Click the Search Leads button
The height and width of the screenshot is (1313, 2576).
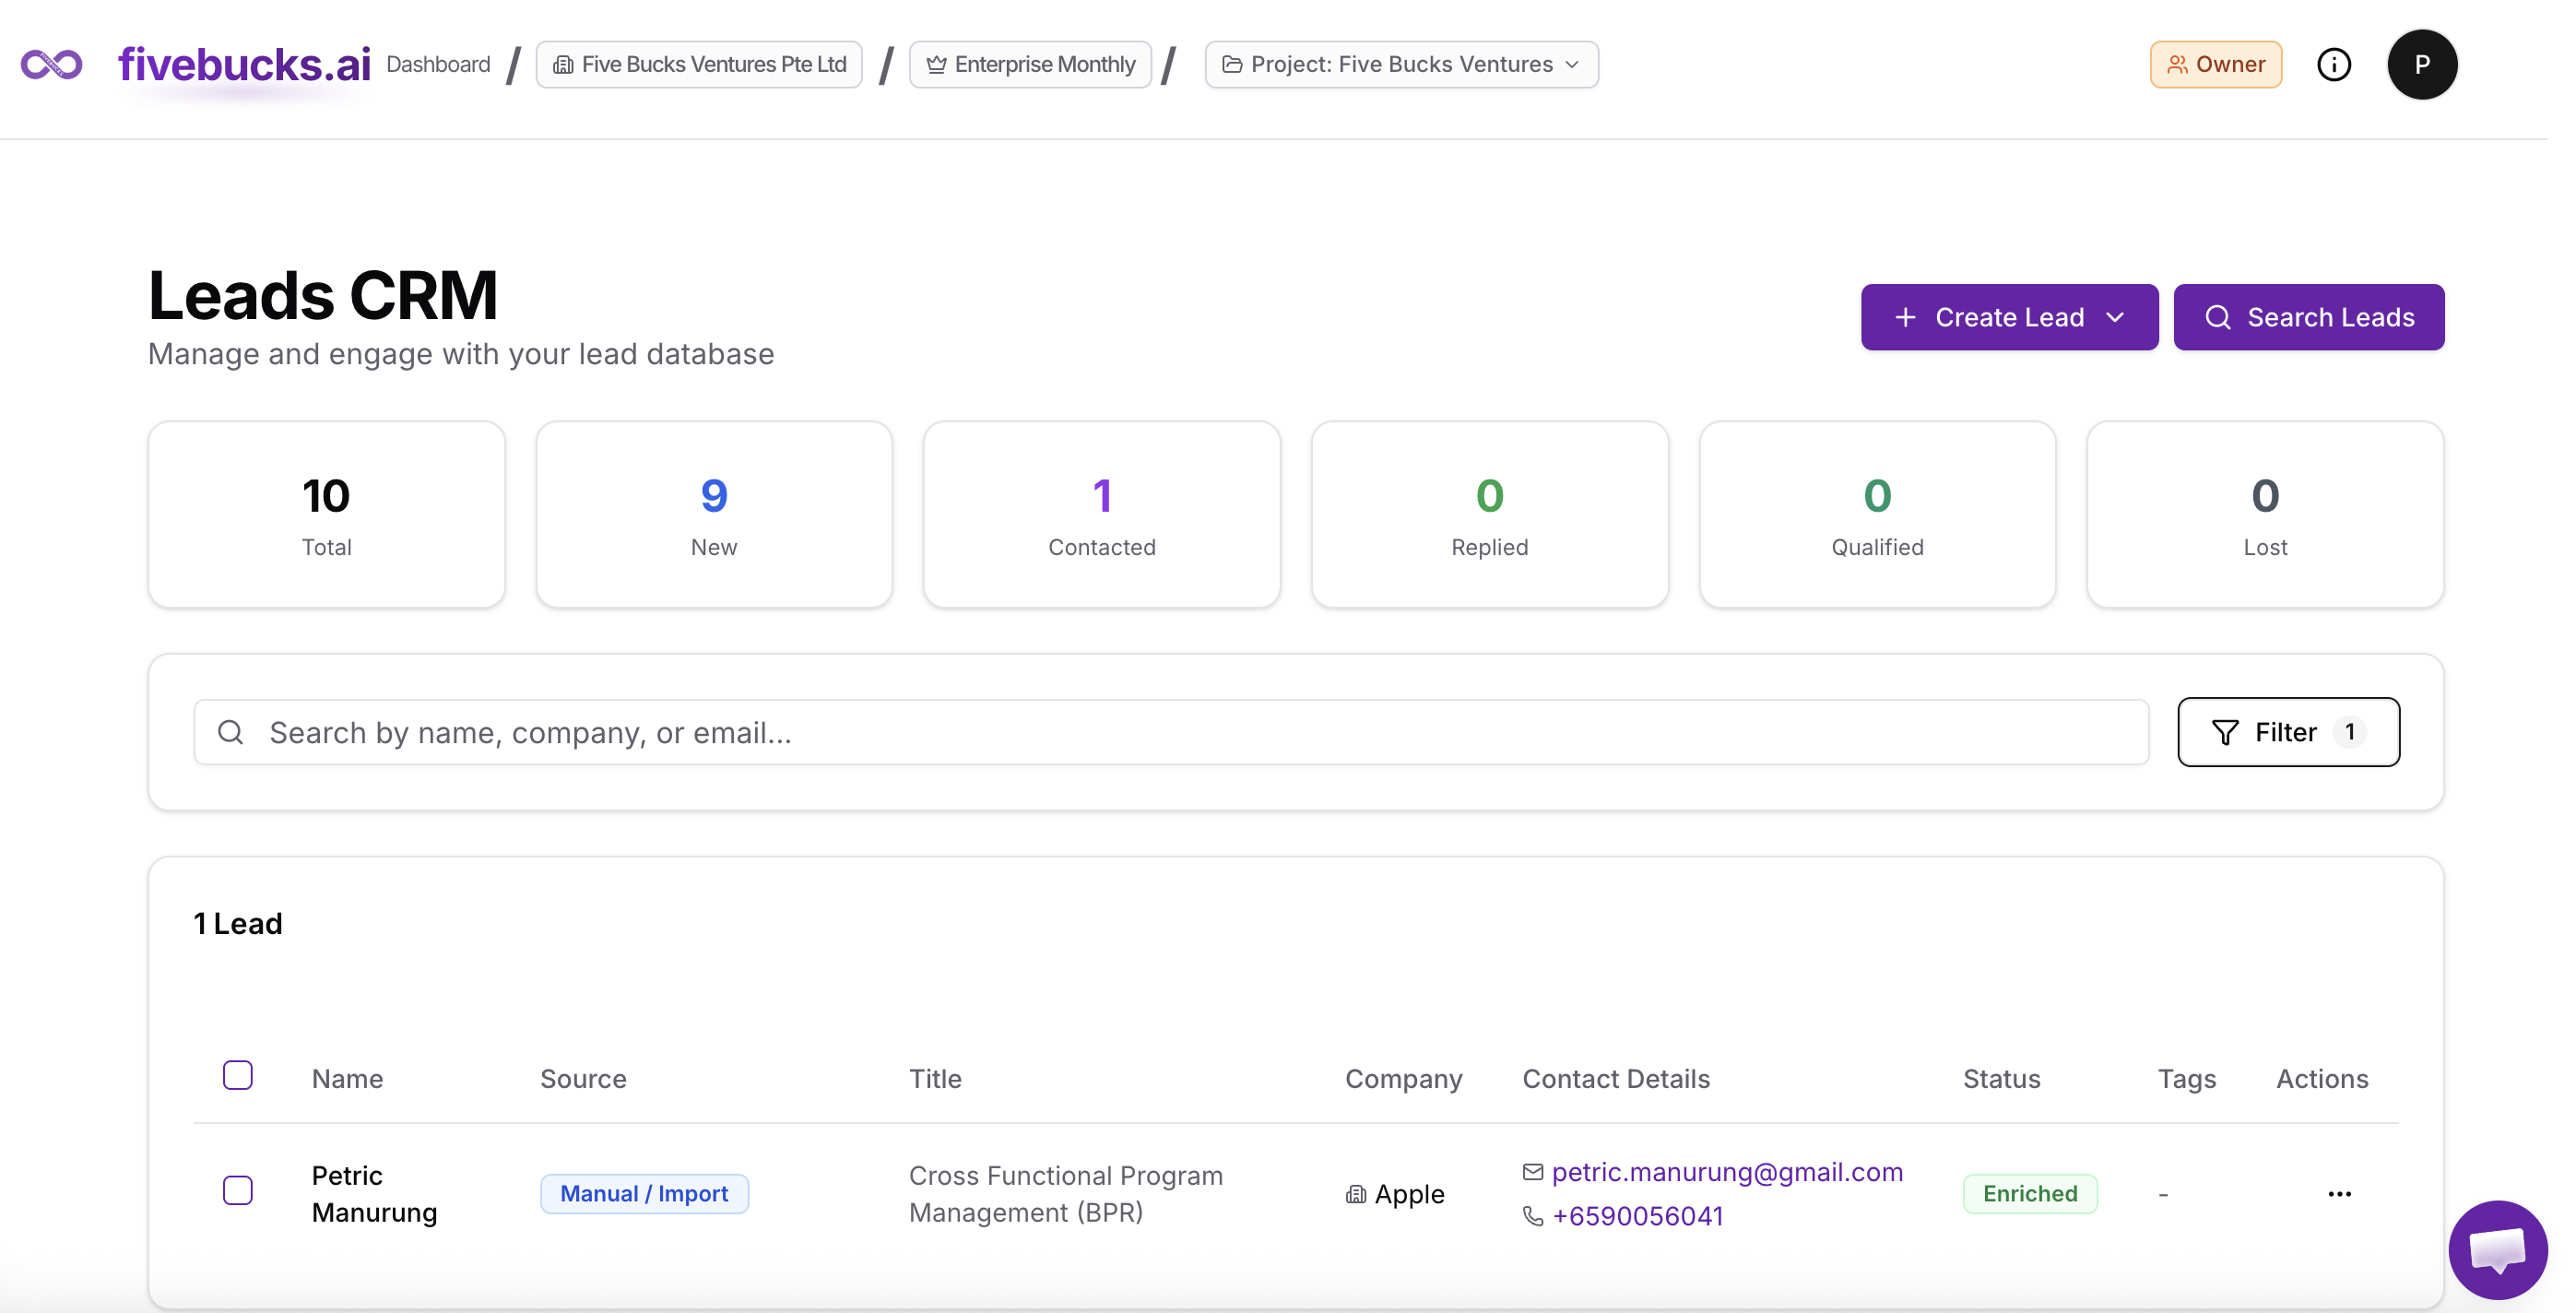(2309, 317)
